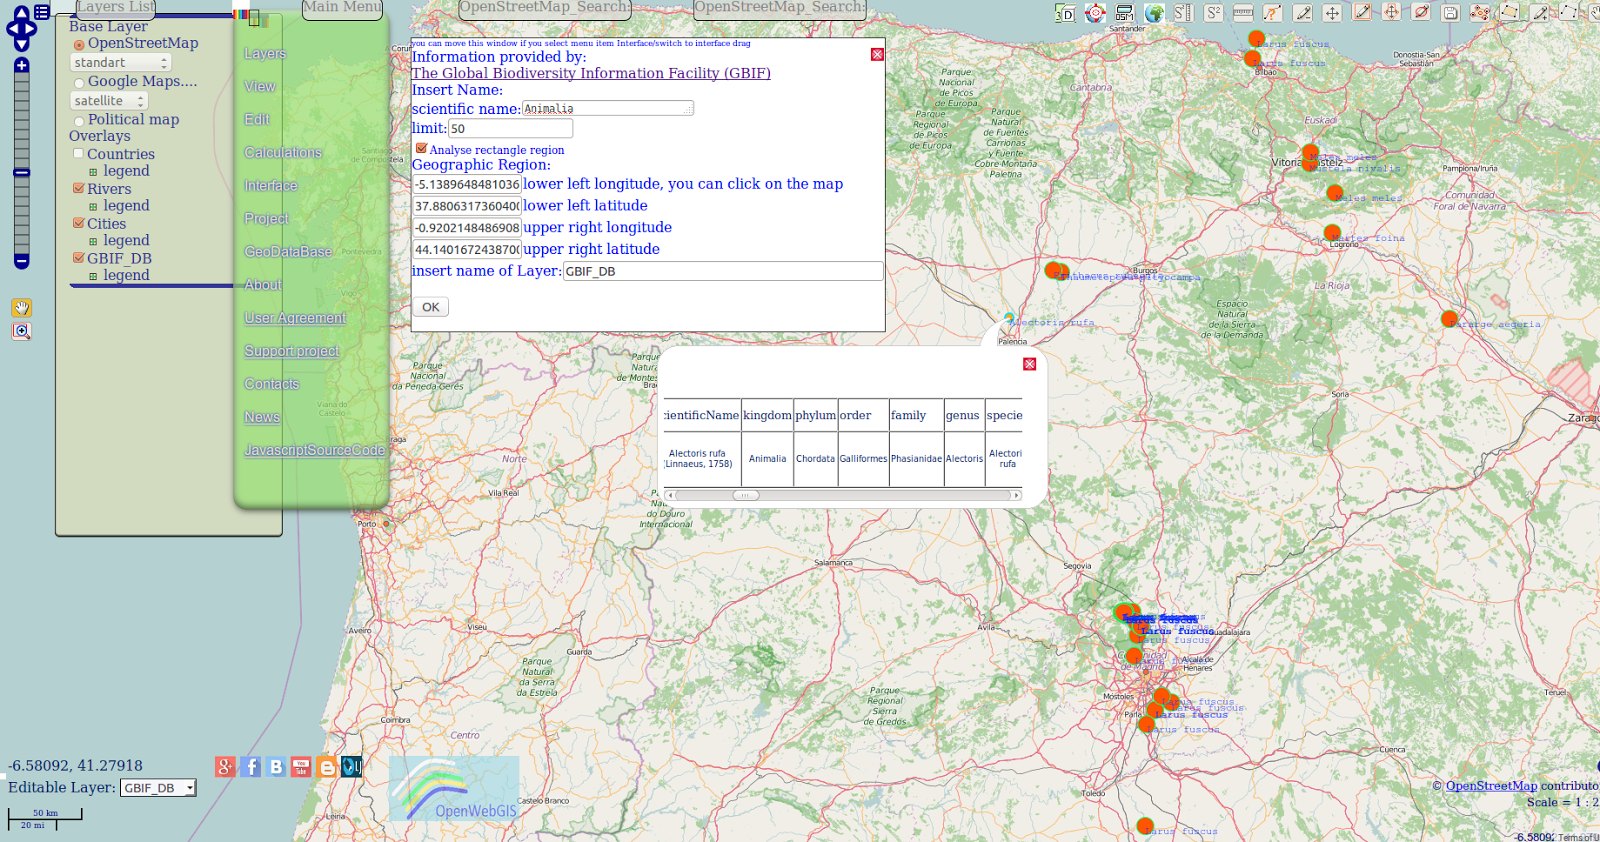Viewport: 1600px width, 842px height.
Task: Select the four-arrow move tool
Action: click(1332, 13)
